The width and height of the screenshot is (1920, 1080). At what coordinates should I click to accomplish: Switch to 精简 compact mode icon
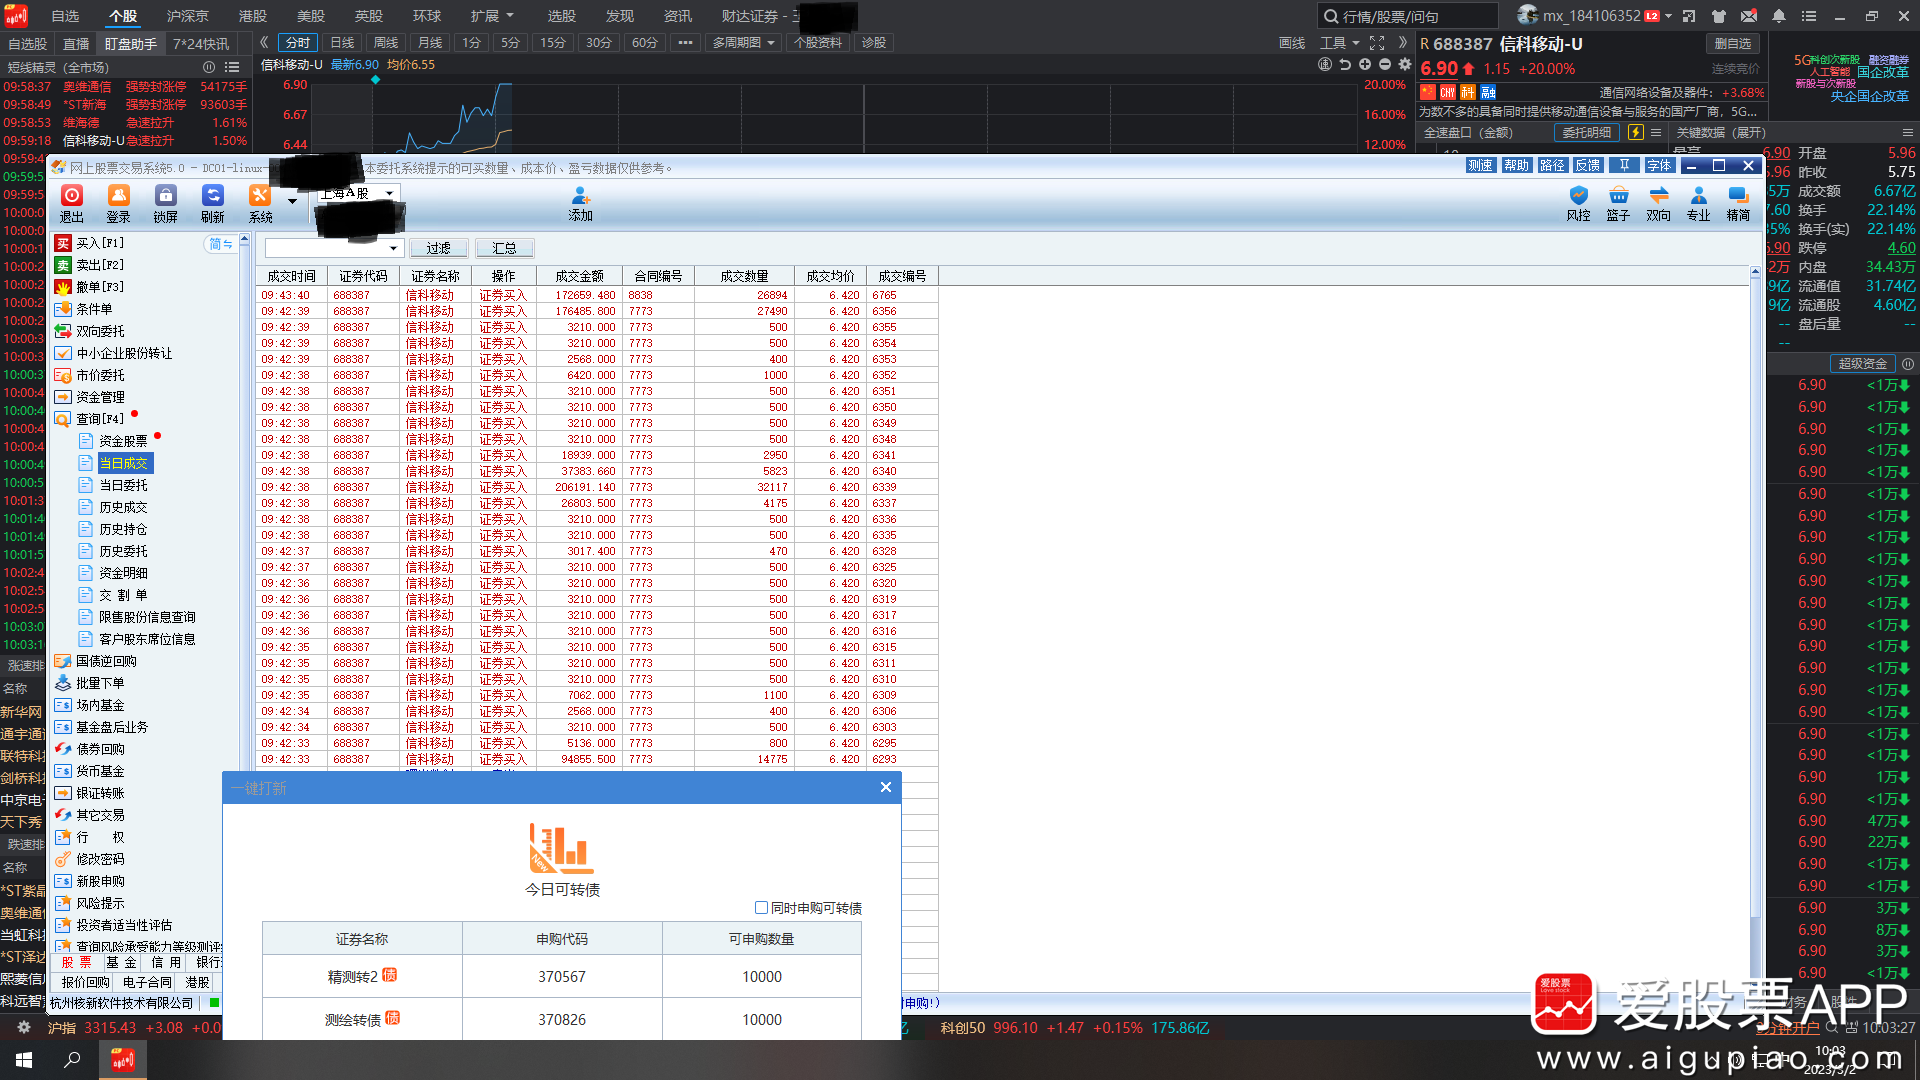[1738, 203]
